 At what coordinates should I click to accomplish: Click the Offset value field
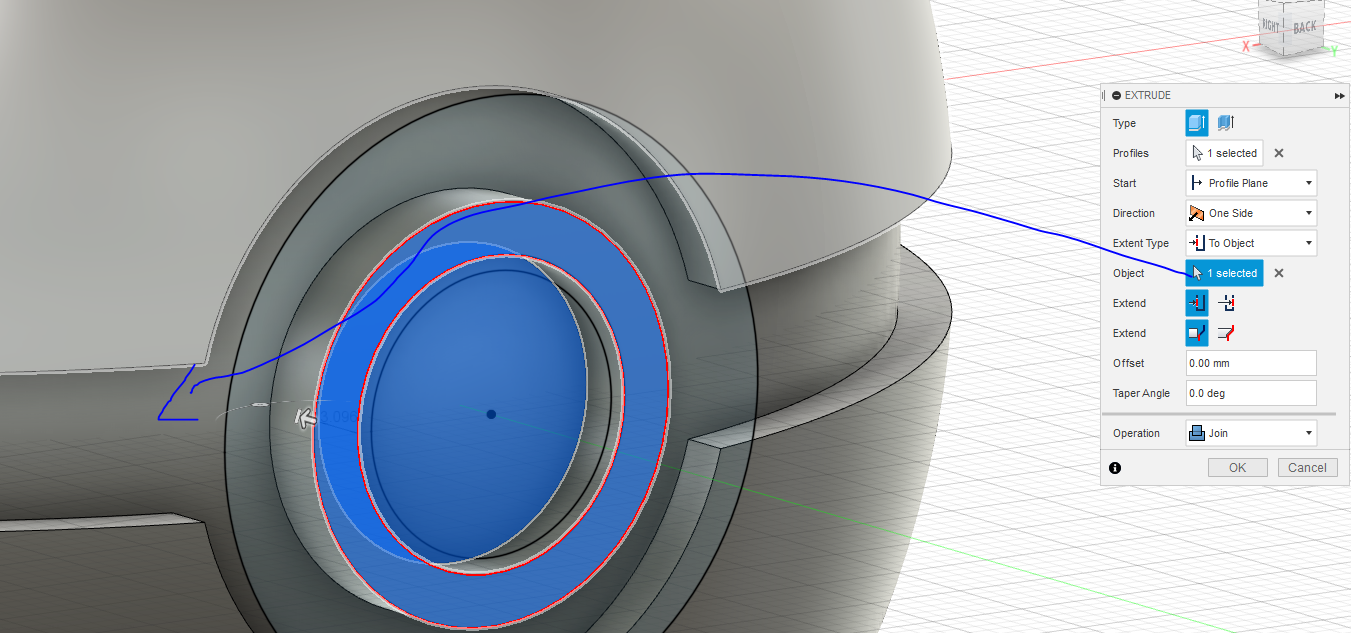[1251, 363]
